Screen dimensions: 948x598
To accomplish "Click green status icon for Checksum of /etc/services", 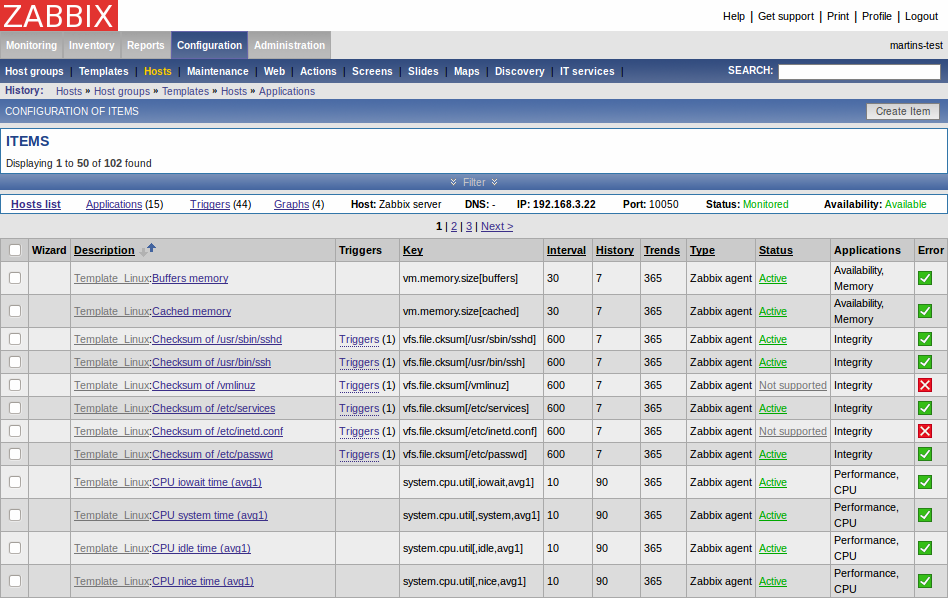I will pyautogui.click(x=924, y=408).
